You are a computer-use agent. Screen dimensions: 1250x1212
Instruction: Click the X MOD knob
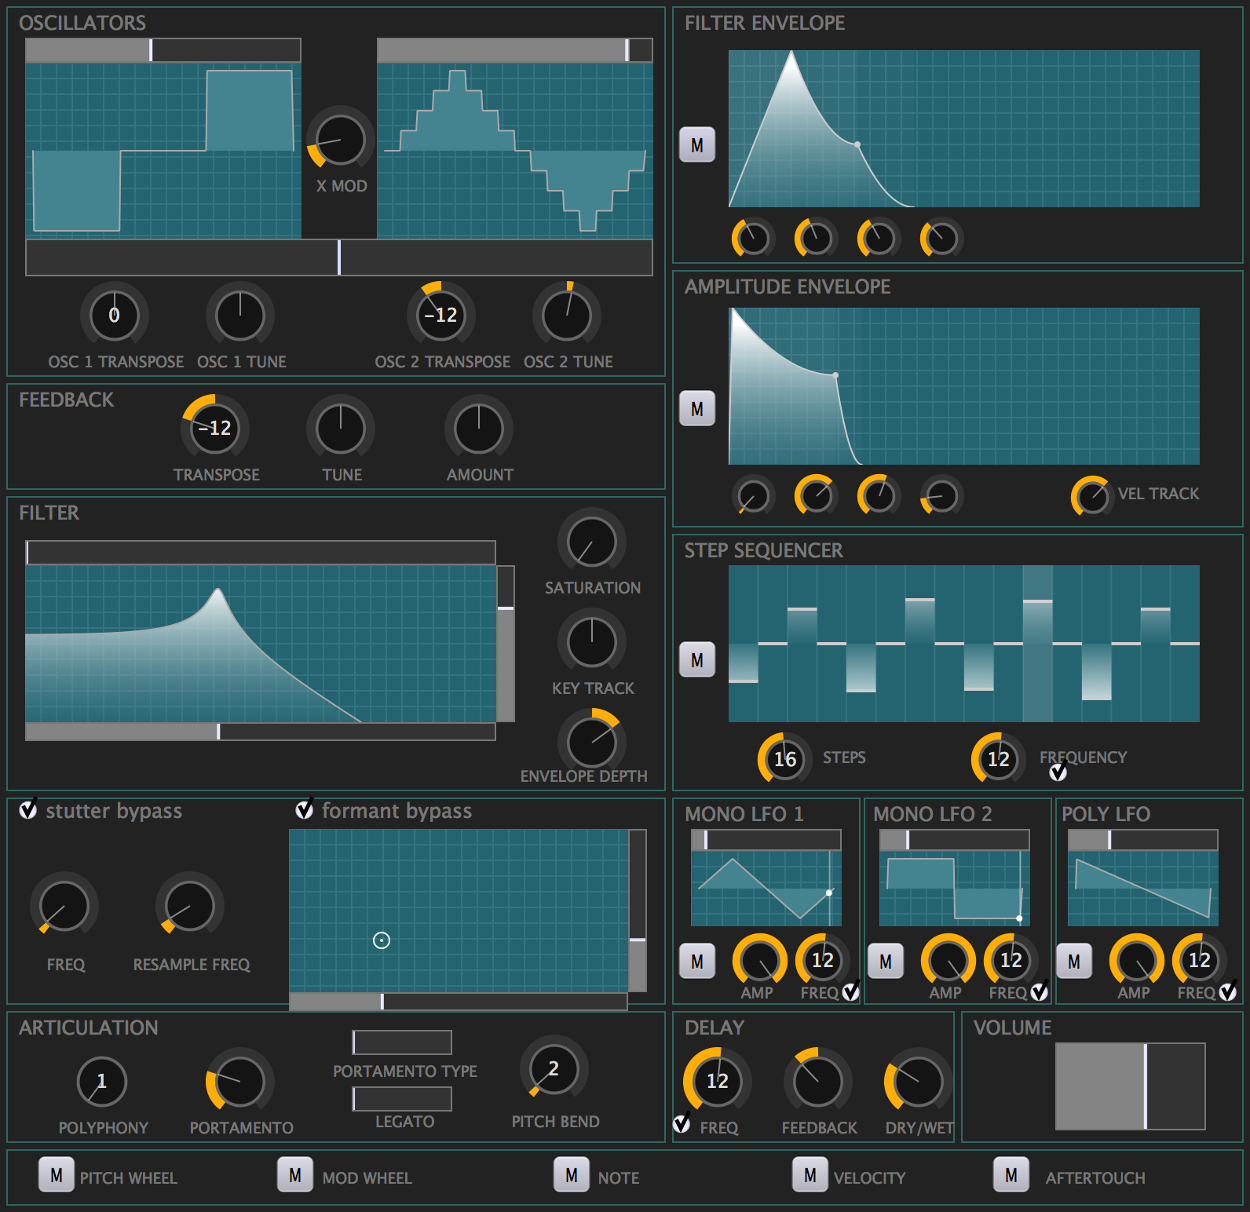point(340,140)
